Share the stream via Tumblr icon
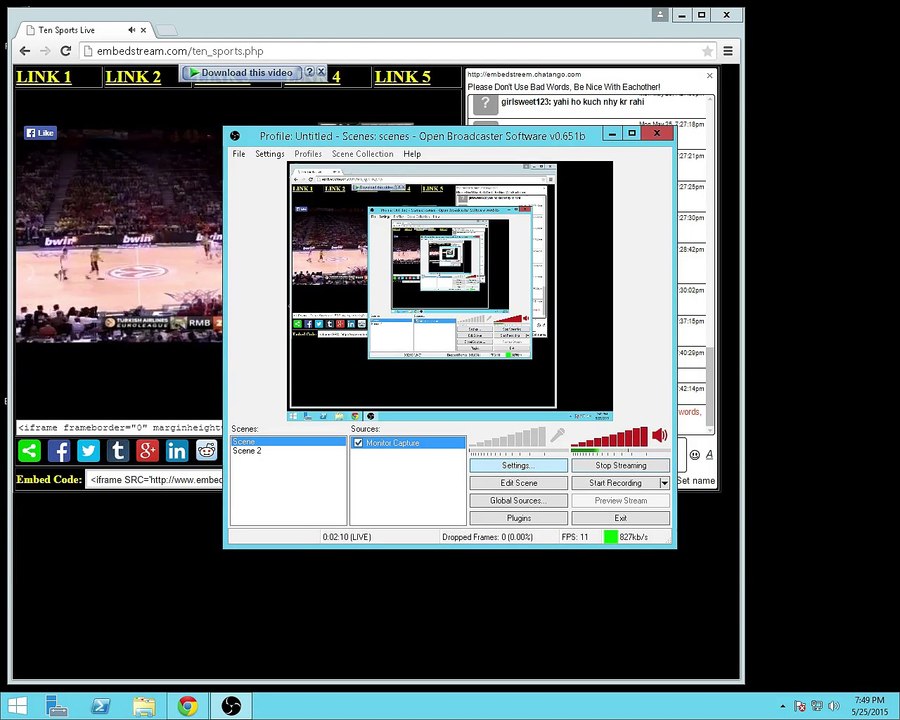 click(x=118, y=451)
